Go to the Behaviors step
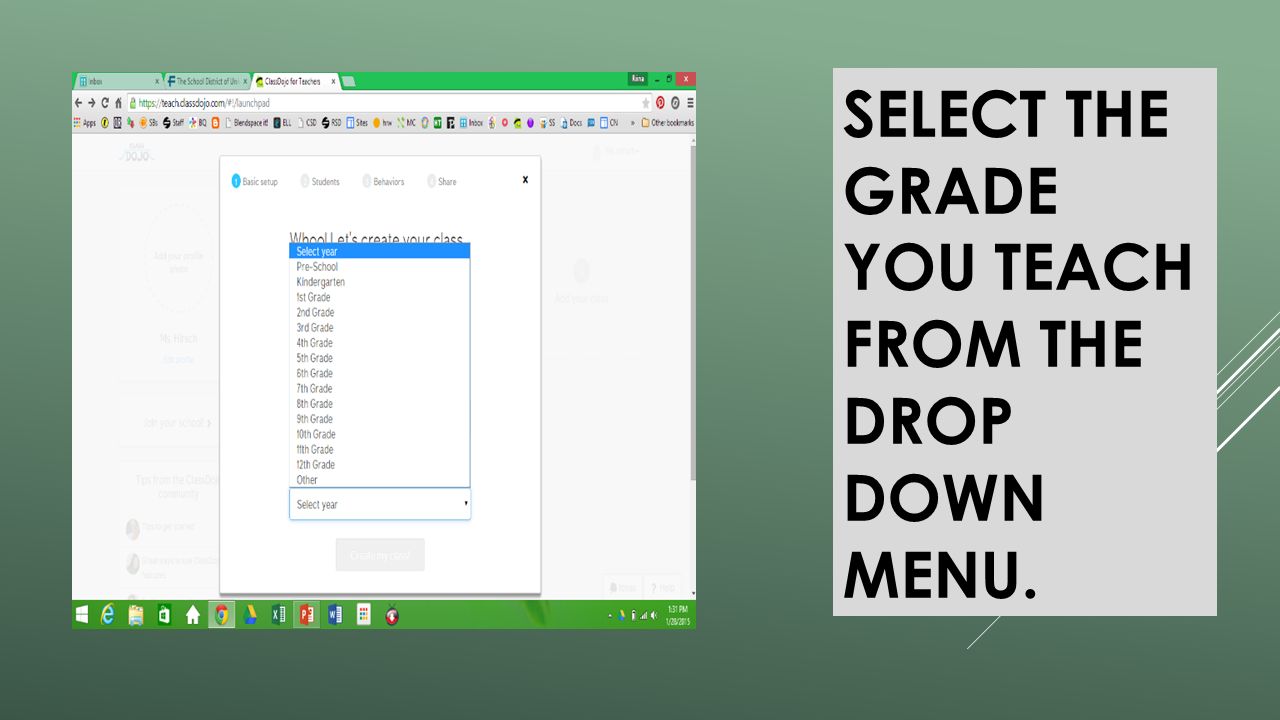The height and width of the screenshot is (720, 1280). 383,182
